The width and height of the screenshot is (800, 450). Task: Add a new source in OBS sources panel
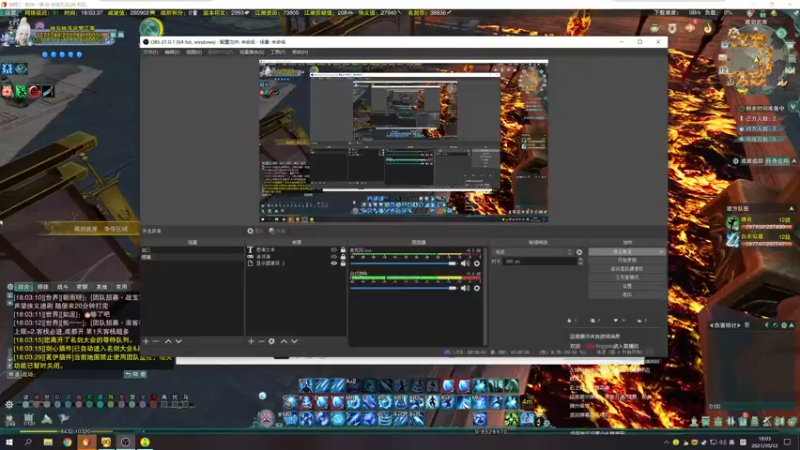[x=251, y=341]
